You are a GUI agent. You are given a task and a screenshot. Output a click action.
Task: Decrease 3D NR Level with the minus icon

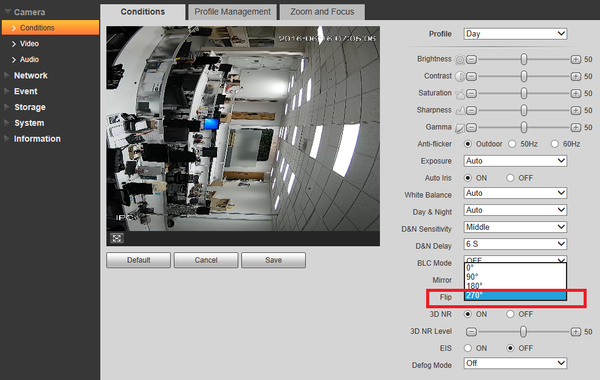tap(471, 331)
